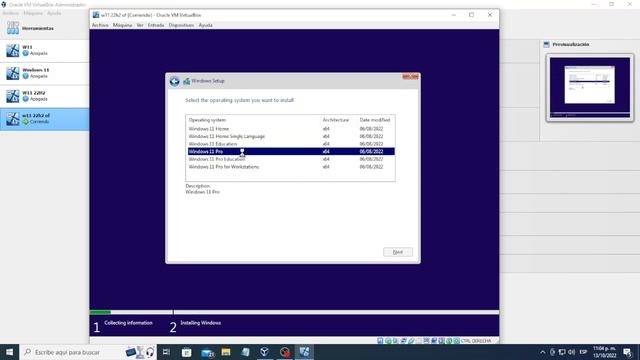Click the running VM taskbar icon
Viewport: 640px width, 360px height.
[x=304, y=352]
